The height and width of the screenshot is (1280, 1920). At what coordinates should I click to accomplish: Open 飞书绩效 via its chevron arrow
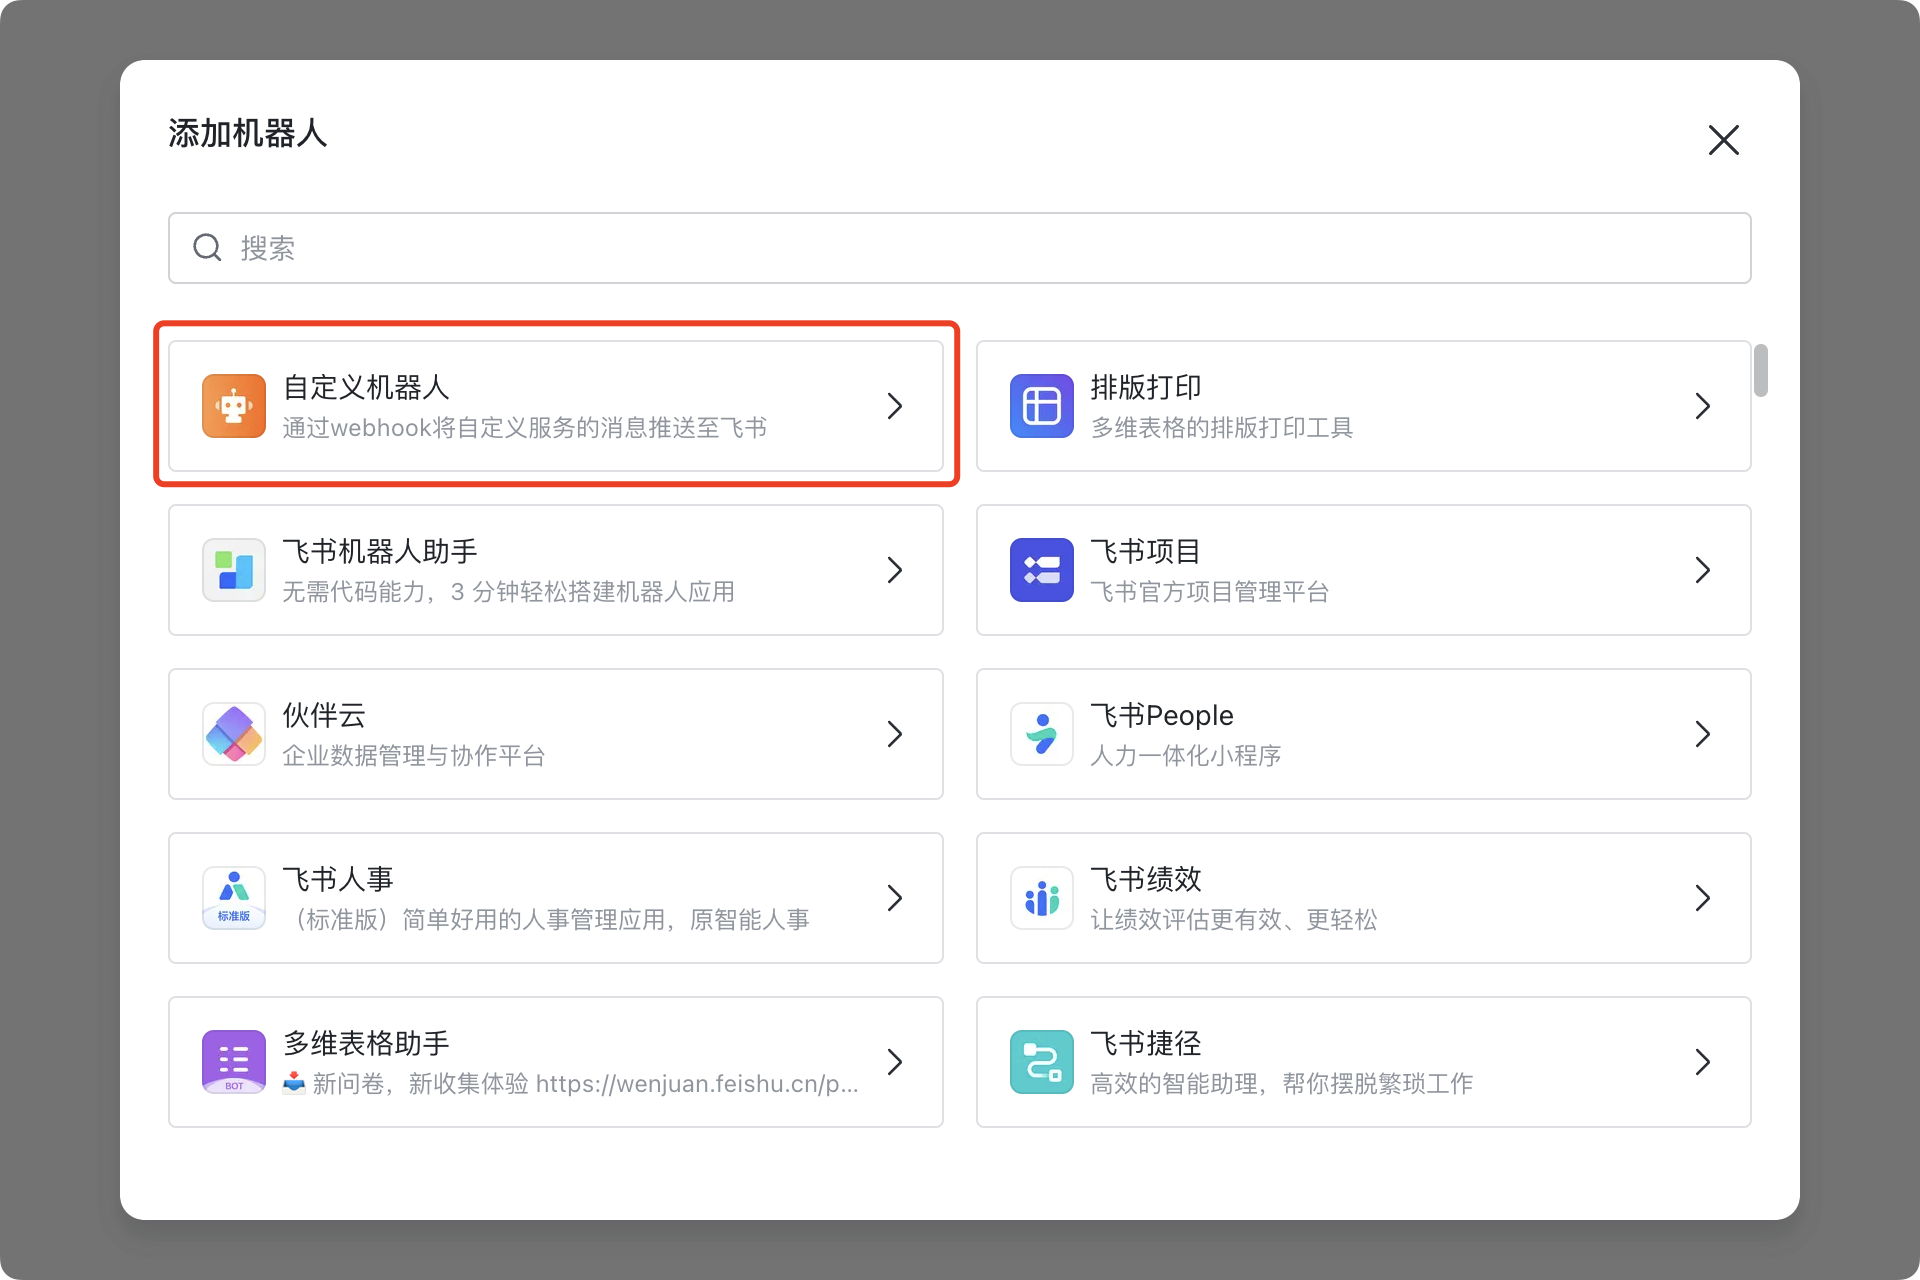tap(1703, 898)
